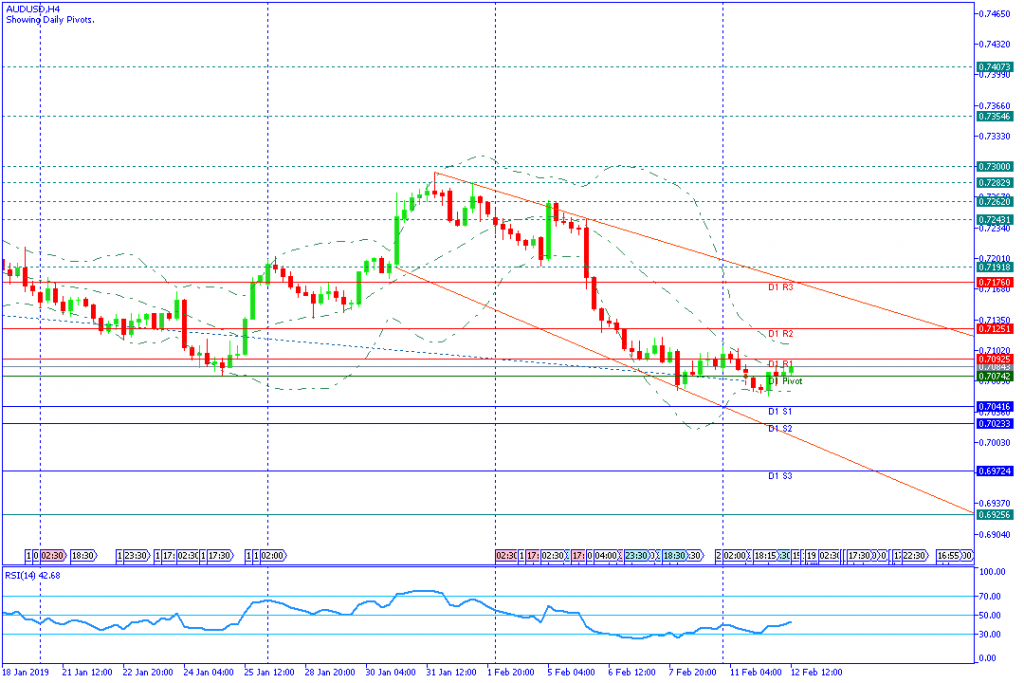This screenshot has width=1024, height=683.
Task: Click the 0.69724 blue price tag
Action: (x=995, y=471)
